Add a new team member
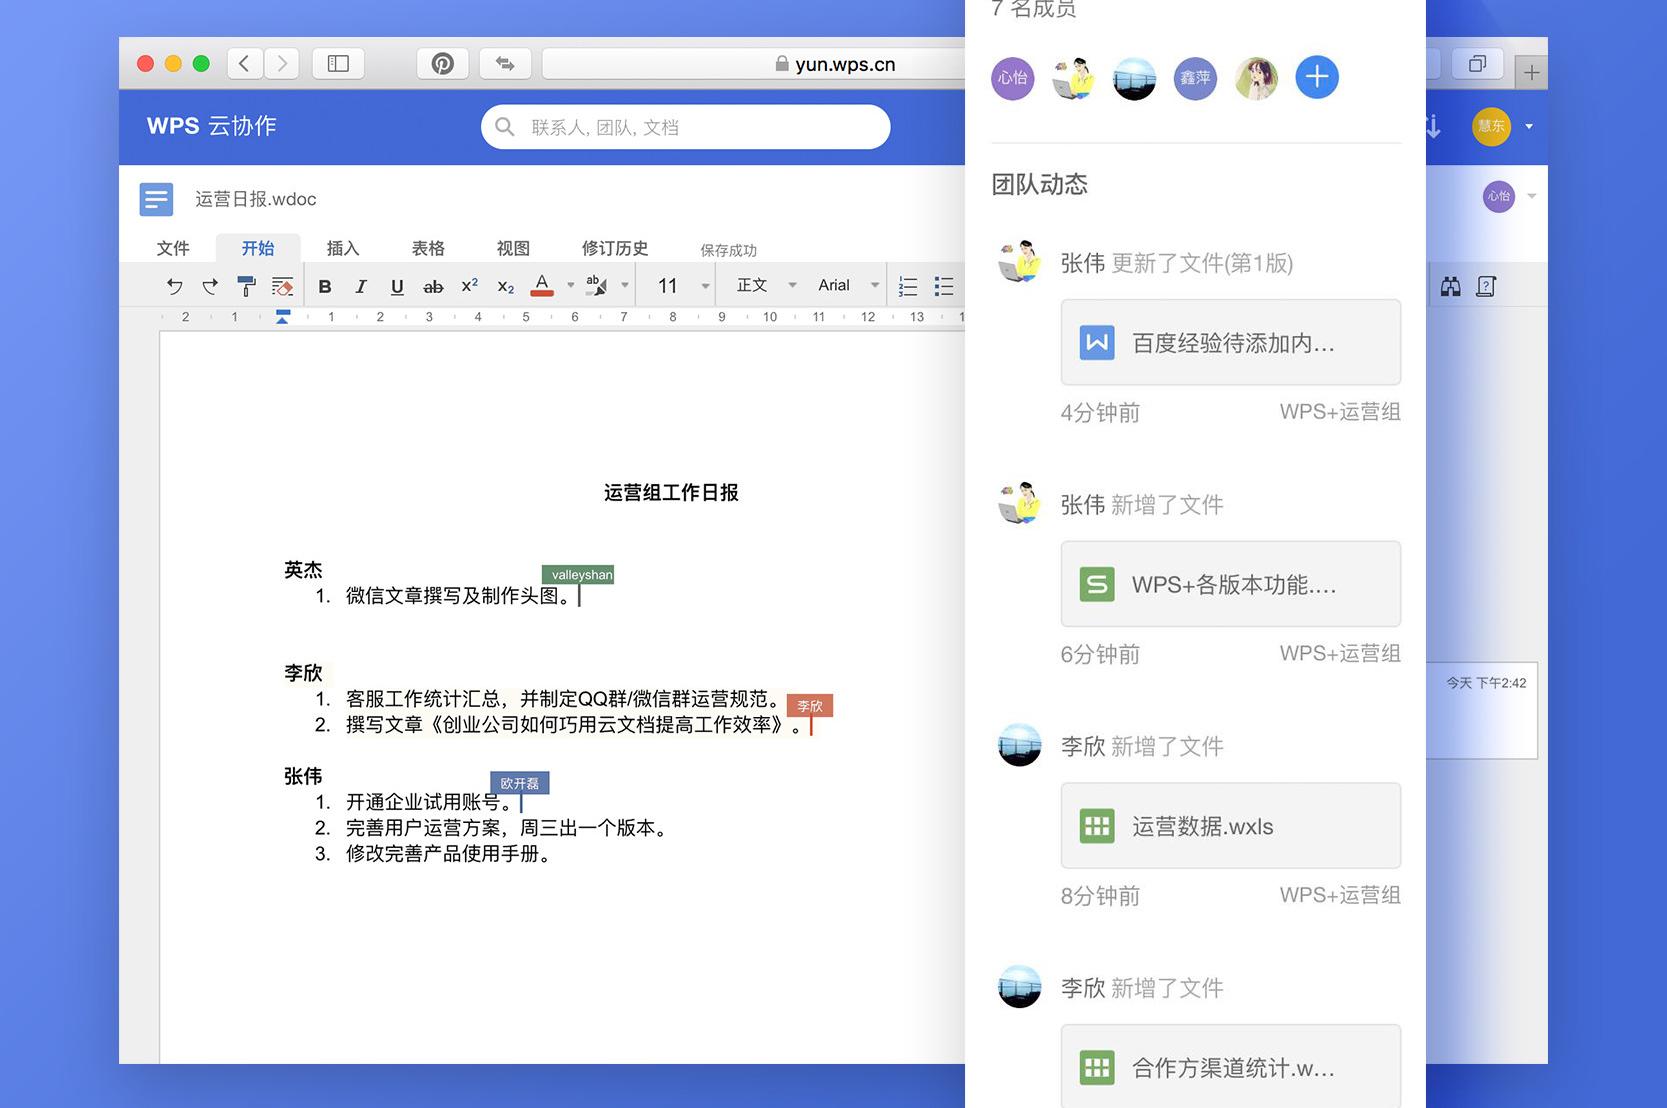Image resolution: width=1667 pixels, height=1108 pixels. point(1317,77)
